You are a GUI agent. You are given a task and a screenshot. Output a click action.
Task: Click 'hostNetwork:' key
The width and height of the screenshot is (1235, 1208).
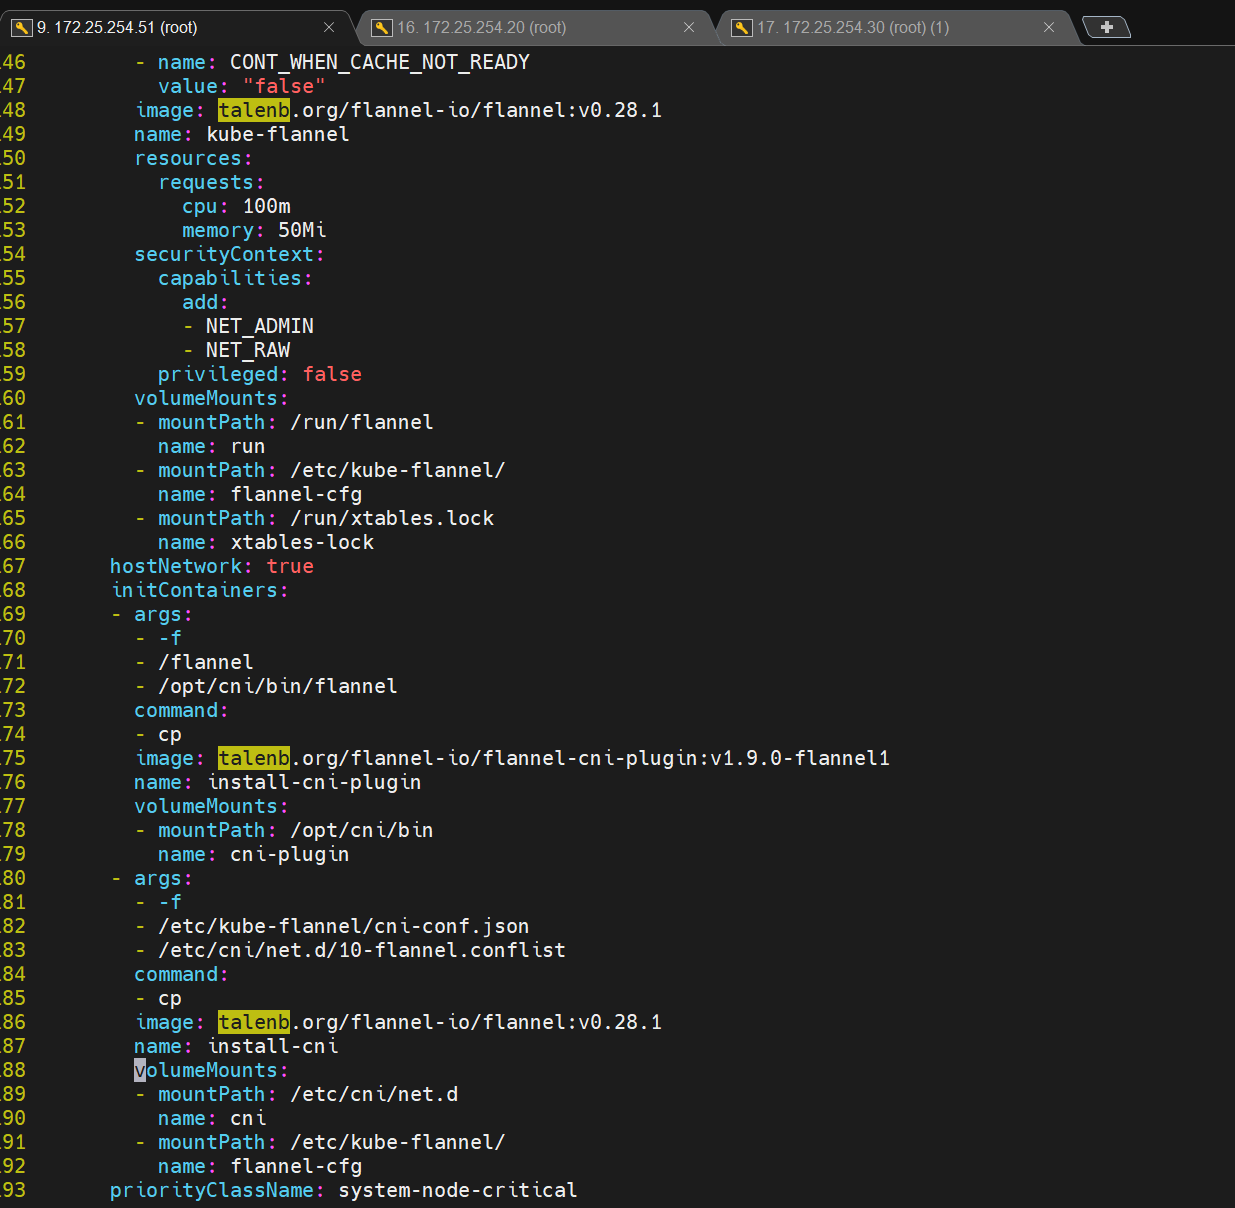(x=182, y=566)
